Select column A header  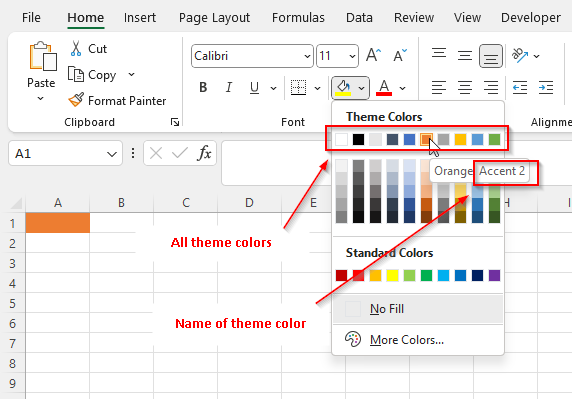(x=58, y=203)
